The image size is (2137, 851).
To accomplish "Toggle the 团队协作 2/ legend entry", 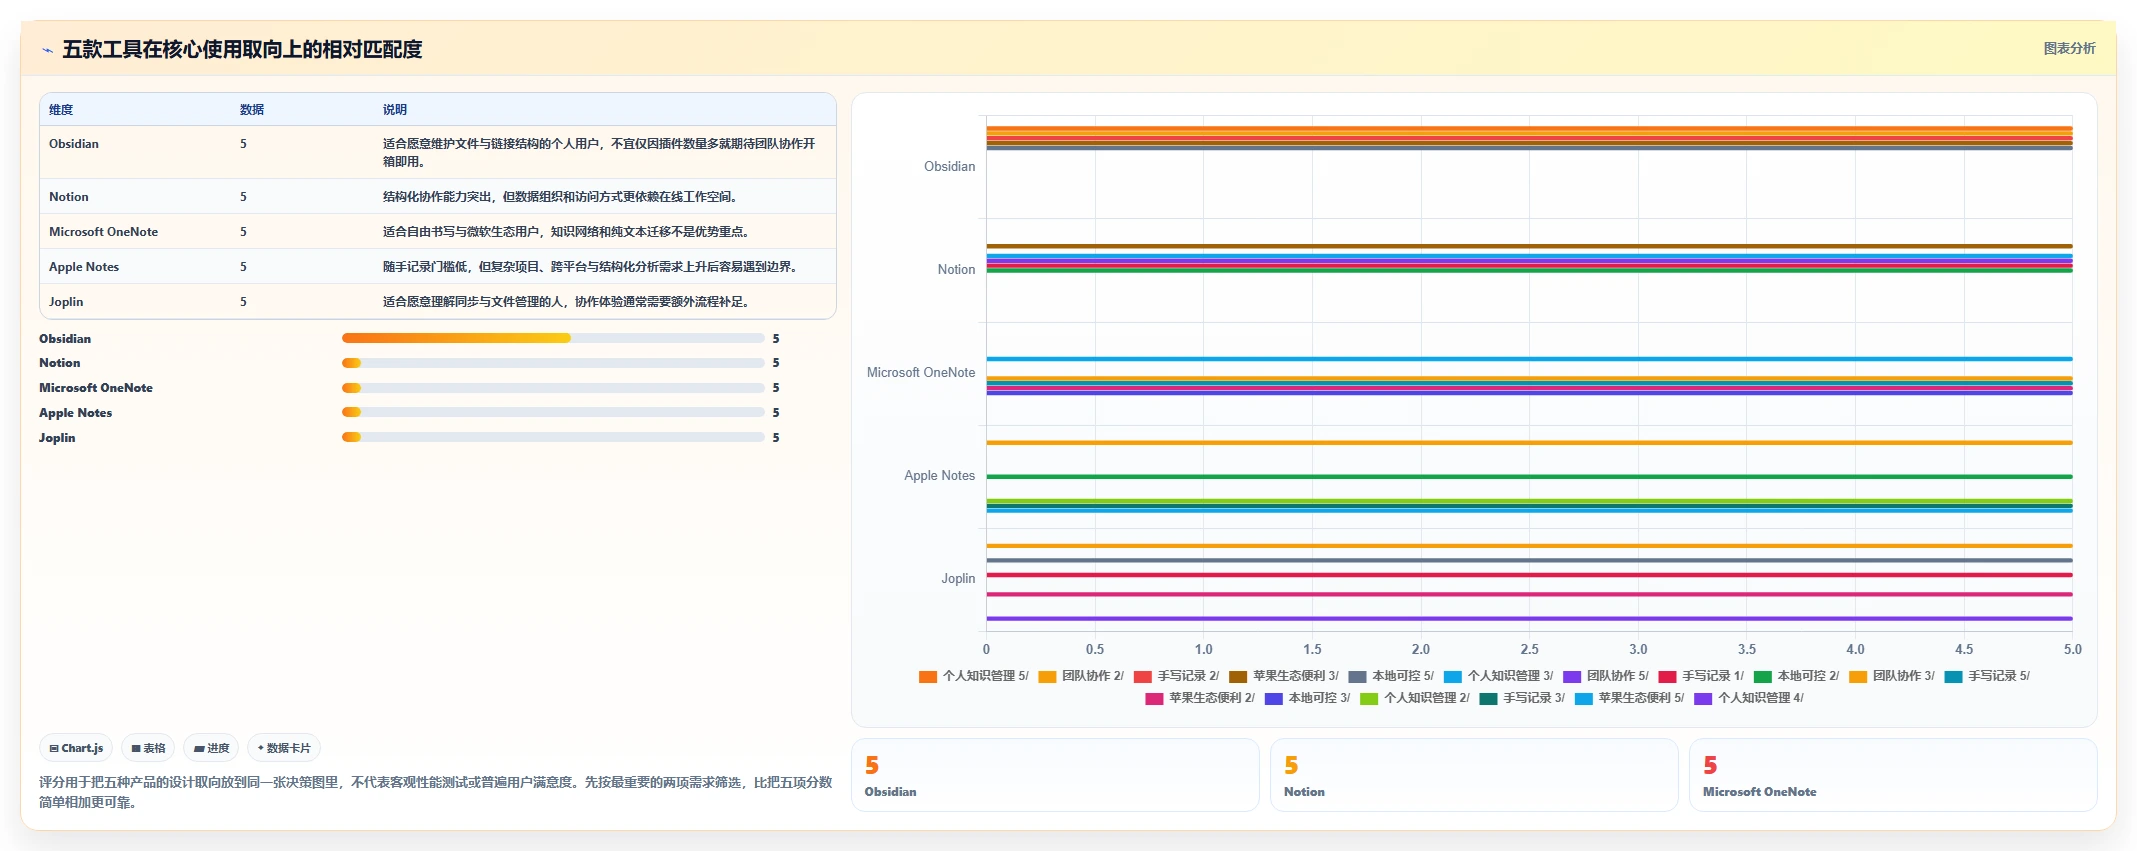I will pyautogui.click(x=1081, y=676).
